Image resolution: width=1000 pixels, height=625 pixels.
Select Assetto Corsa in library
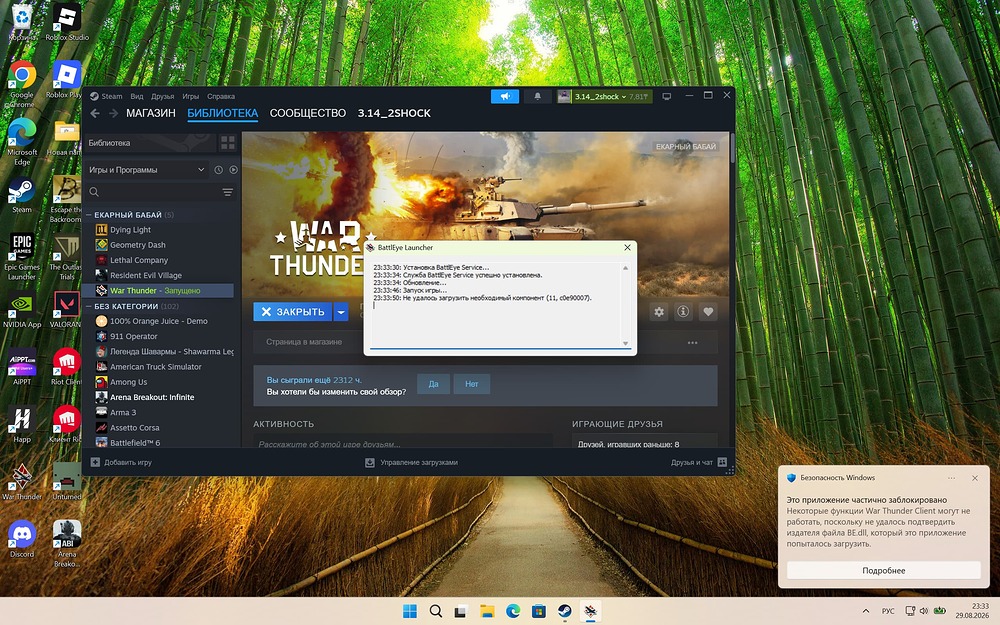tap(135, 428)
